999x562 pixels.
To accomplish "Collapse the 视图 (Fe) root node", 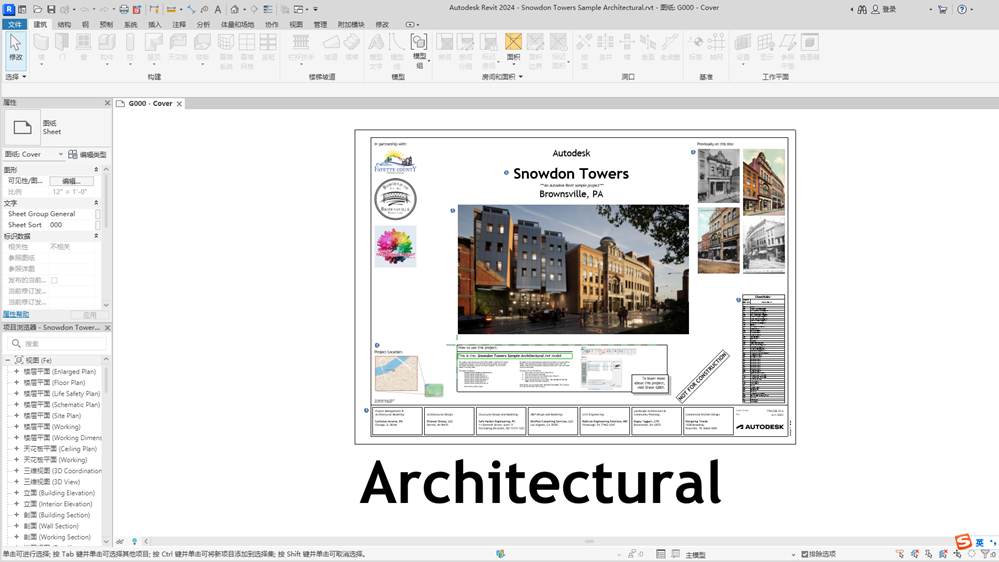I will pyautogui.click(x=8, y=360).
